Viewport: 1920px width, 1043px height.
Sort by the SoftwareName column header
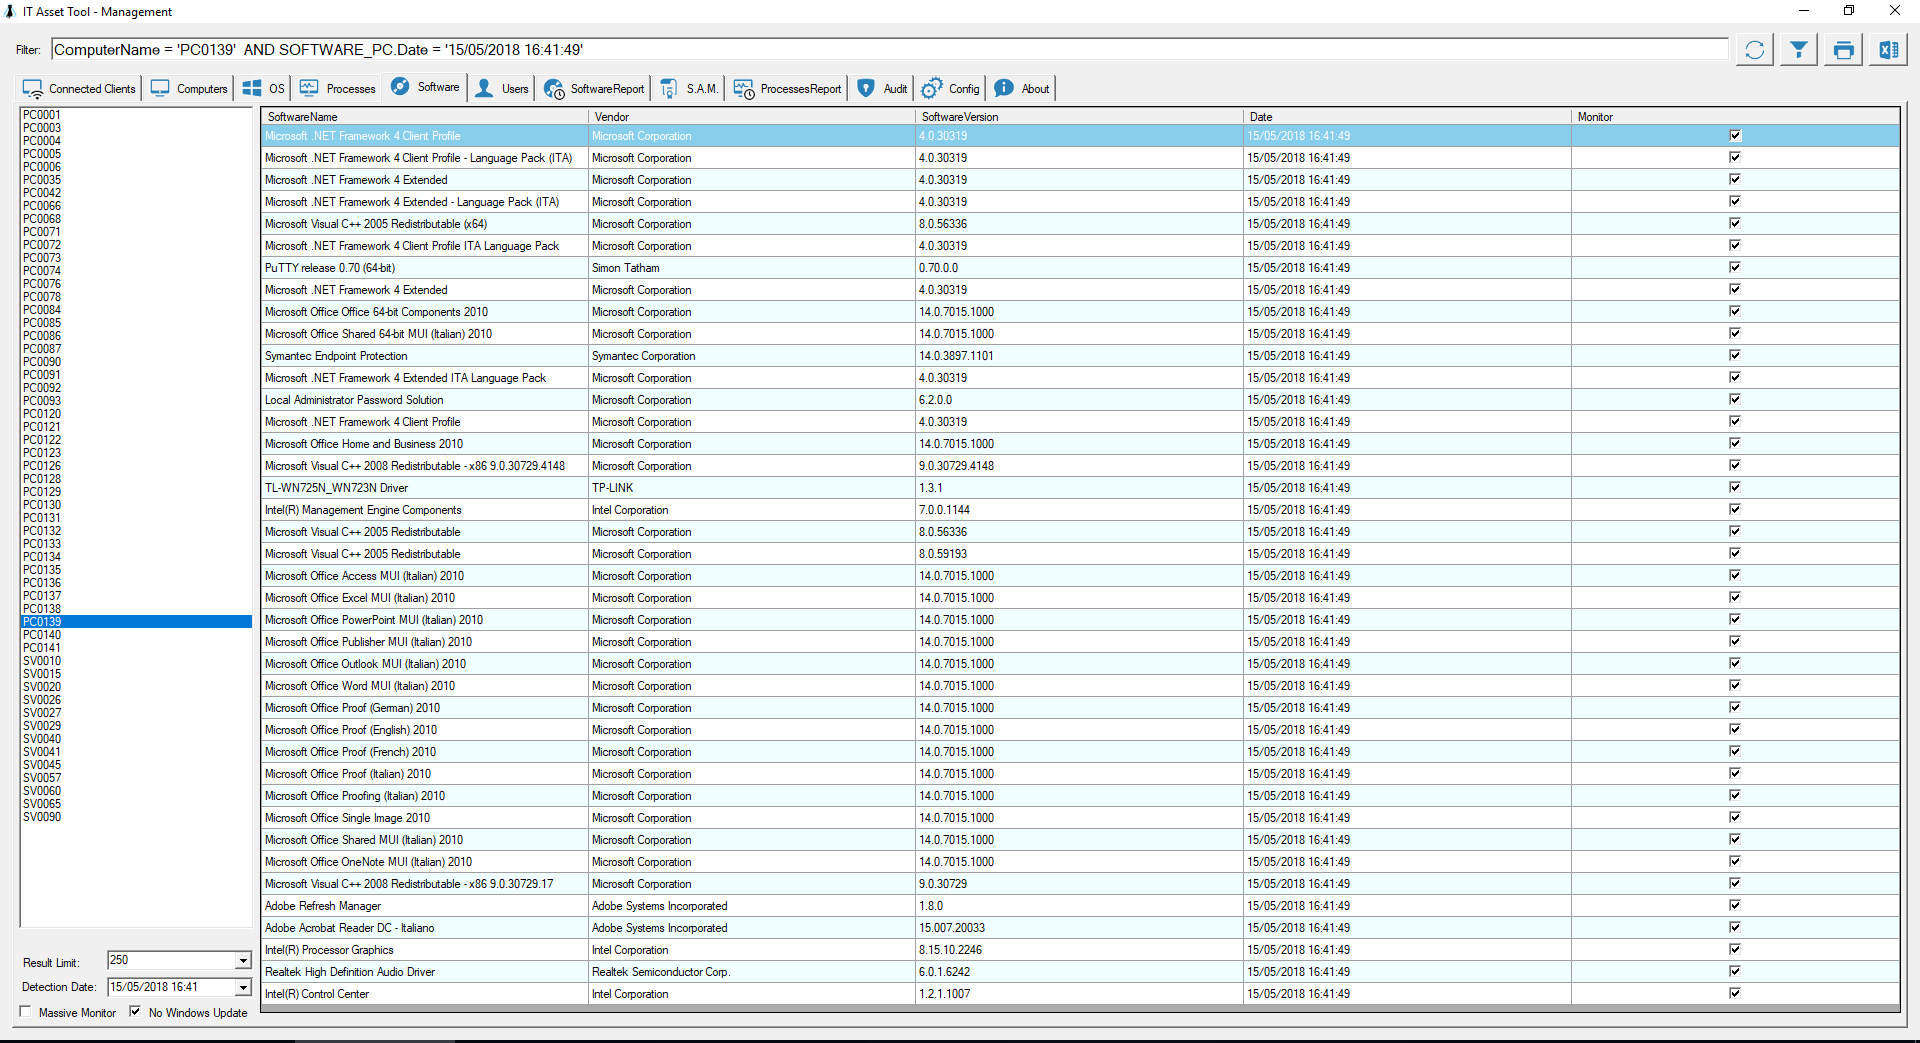tap(424, 117)
